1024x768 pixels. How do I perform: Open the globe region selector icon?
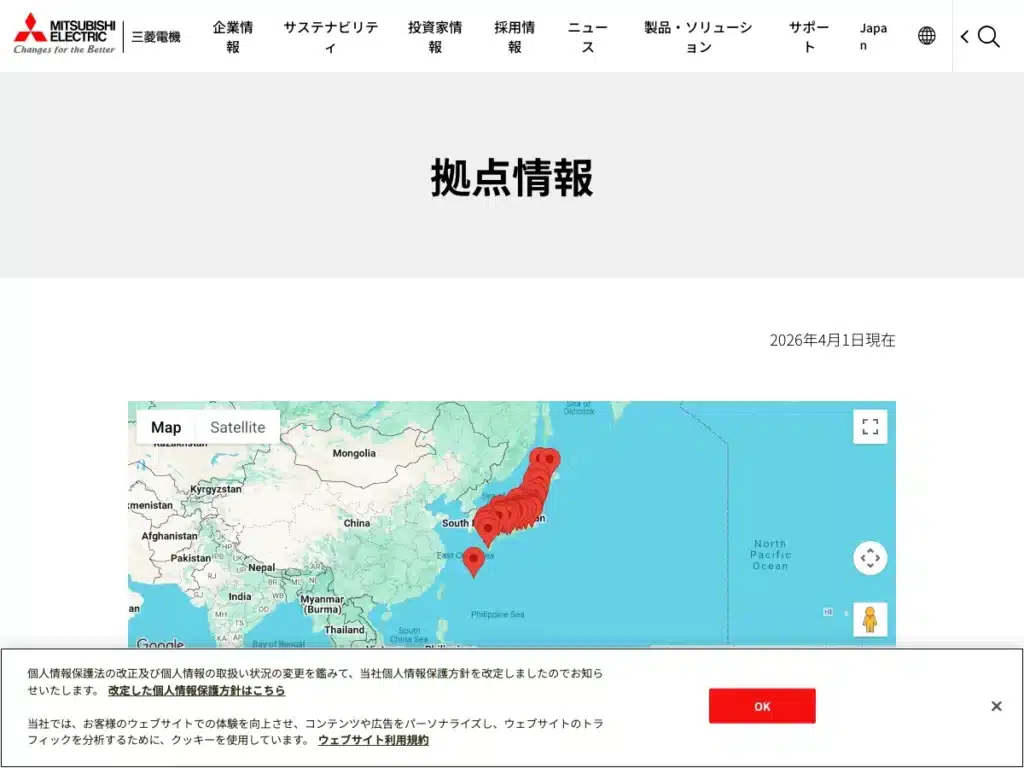tap(926, 35)
